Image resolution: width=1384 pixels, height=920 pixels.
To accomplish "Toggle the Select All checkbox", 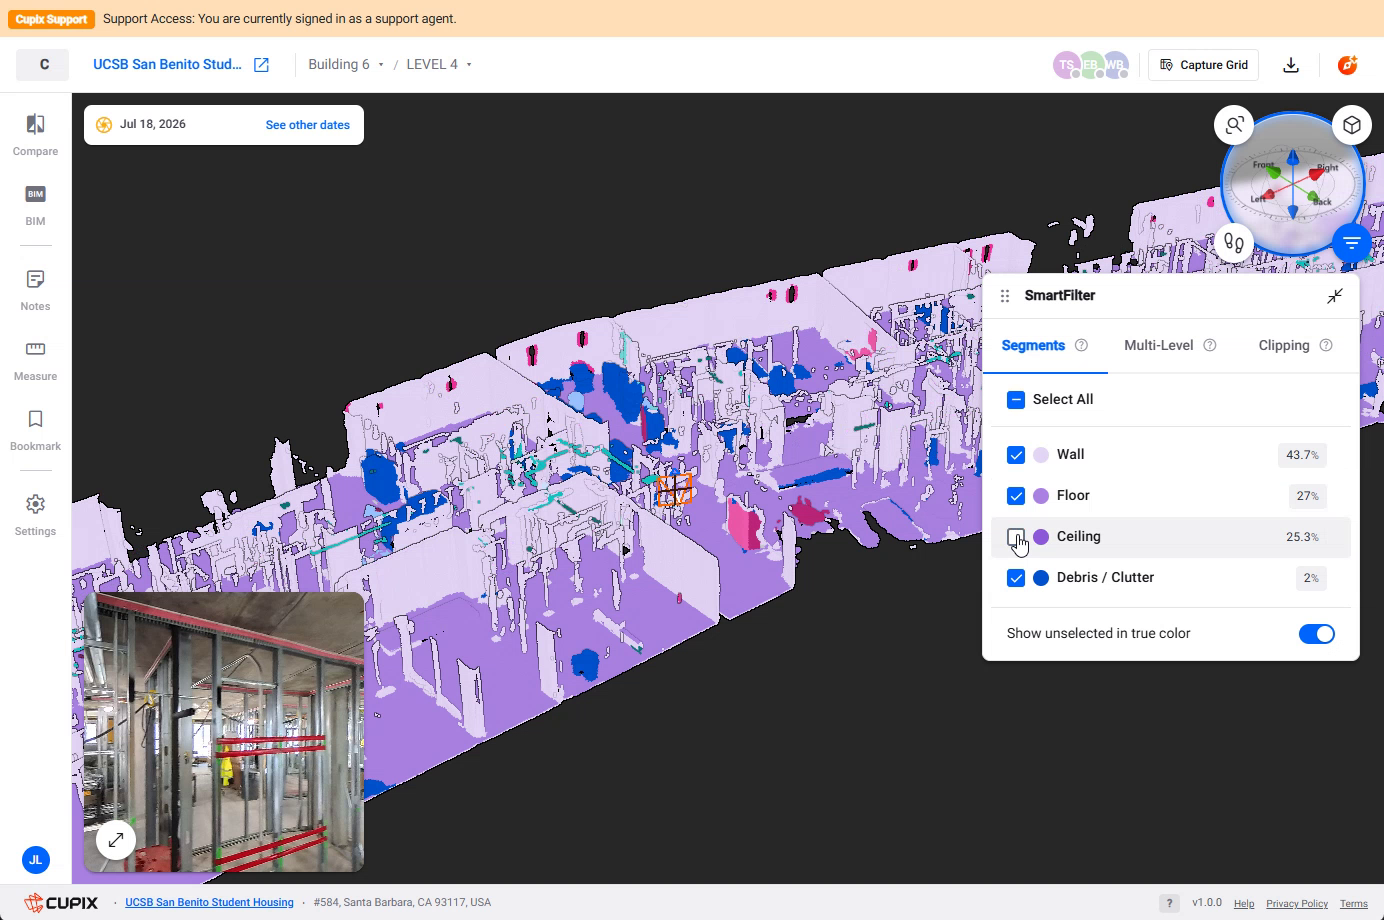I will click(x=1016, y=400).
